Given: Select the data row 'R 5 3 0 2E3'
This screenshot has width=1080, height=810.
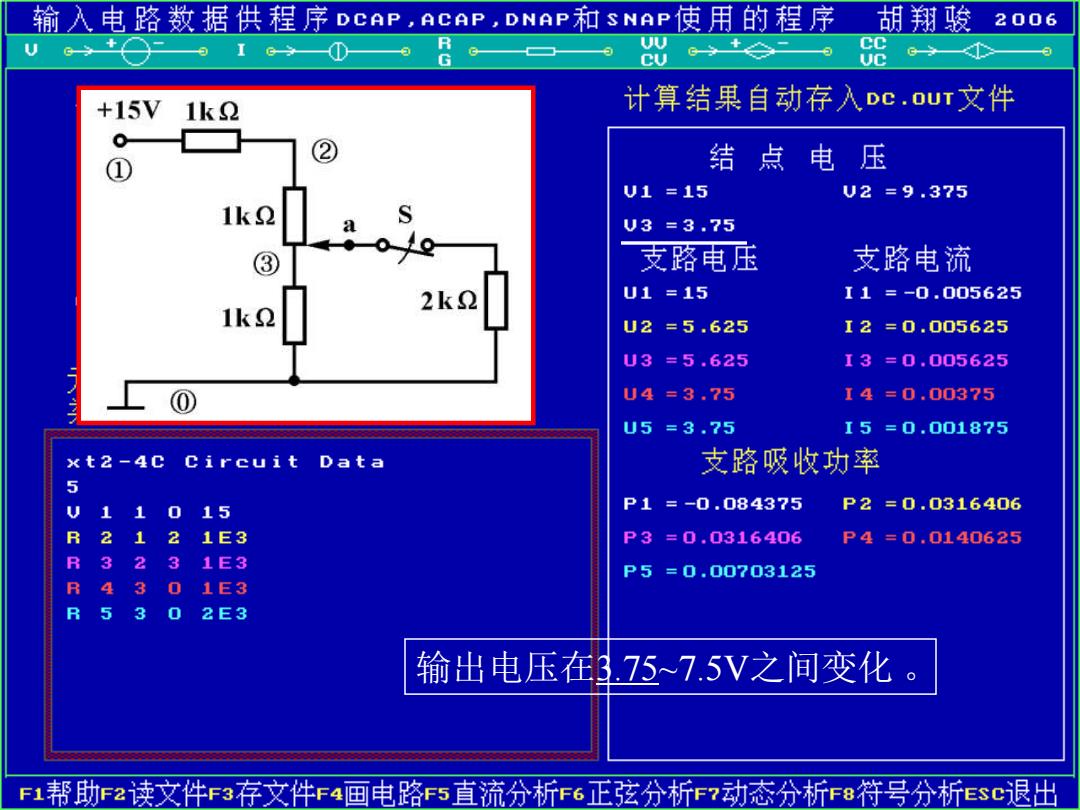Looking at the screenshot, I should click(156, 614).
